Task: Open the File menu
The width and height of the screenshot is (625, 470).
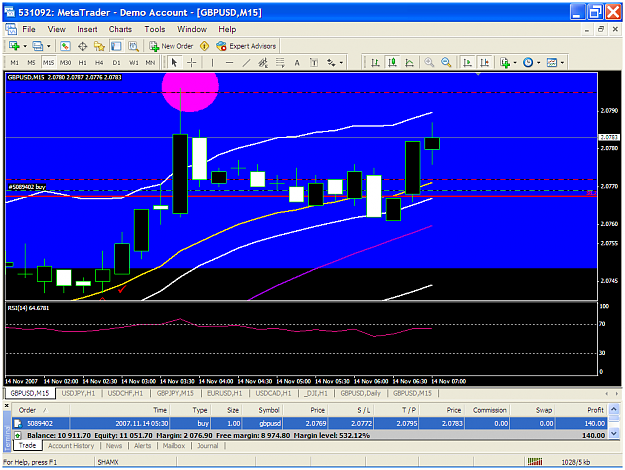Action: 29,29
